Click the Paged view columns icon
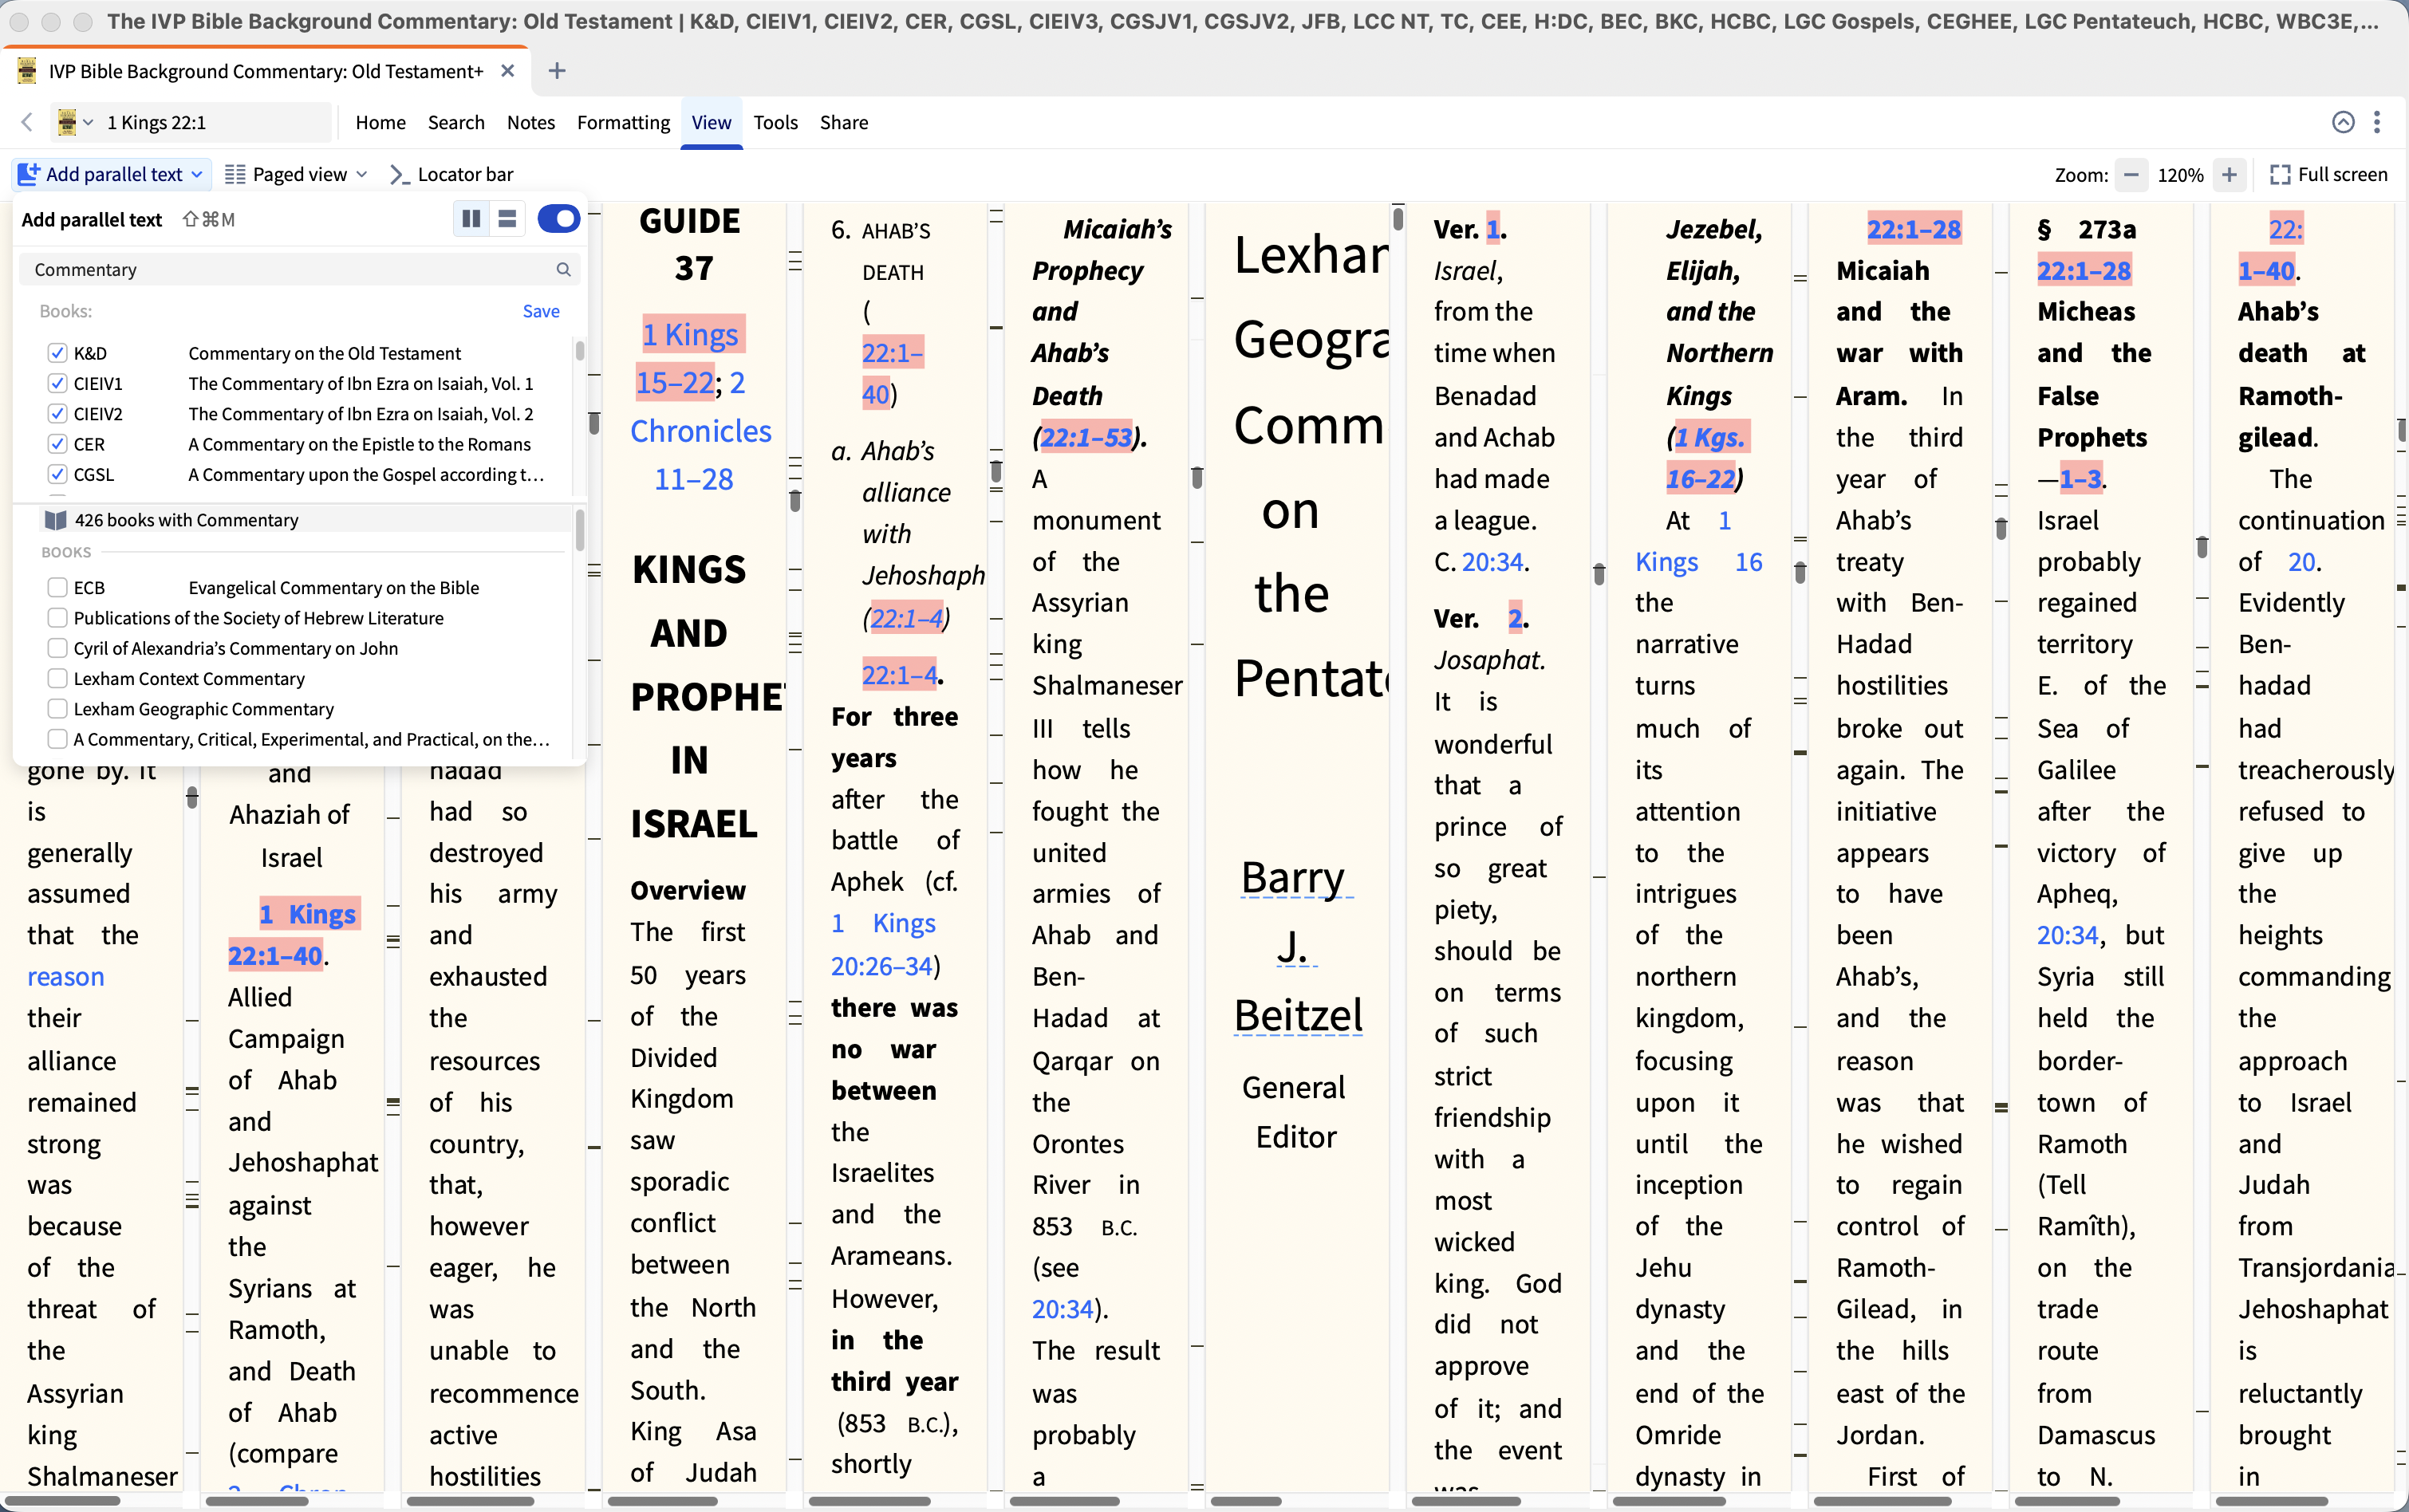 (x=235, y=174)
